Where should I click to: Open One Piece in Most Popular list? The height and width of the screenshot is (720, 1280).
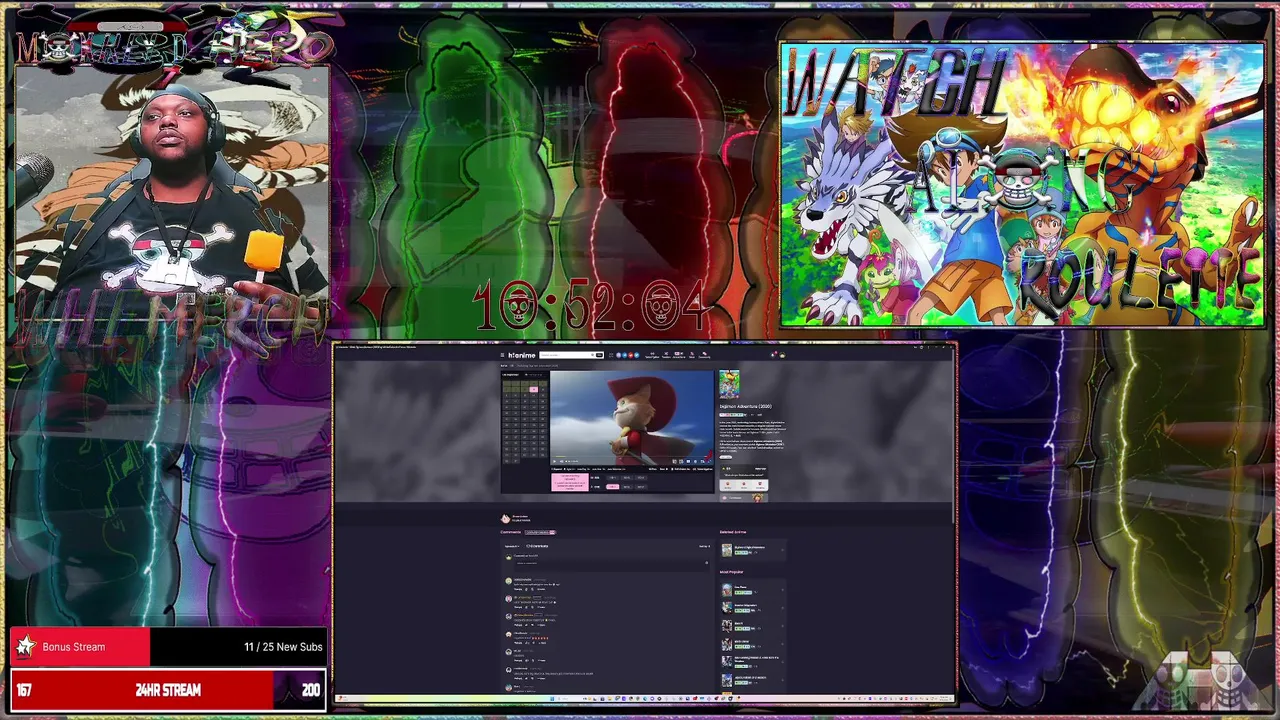coord(741,587)
